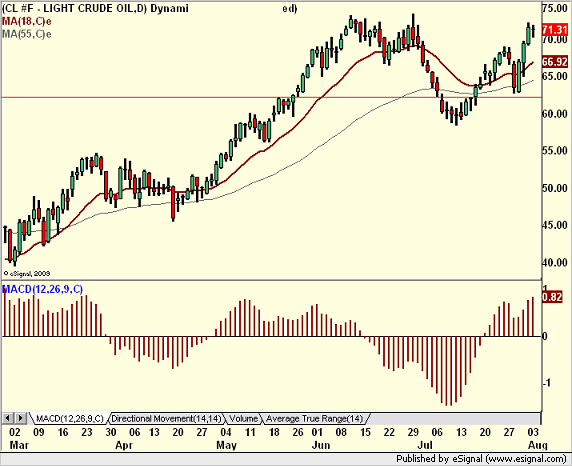Open the eSignal website link in footer
This screenshot has height=466, width=572.
coord(525,458)
